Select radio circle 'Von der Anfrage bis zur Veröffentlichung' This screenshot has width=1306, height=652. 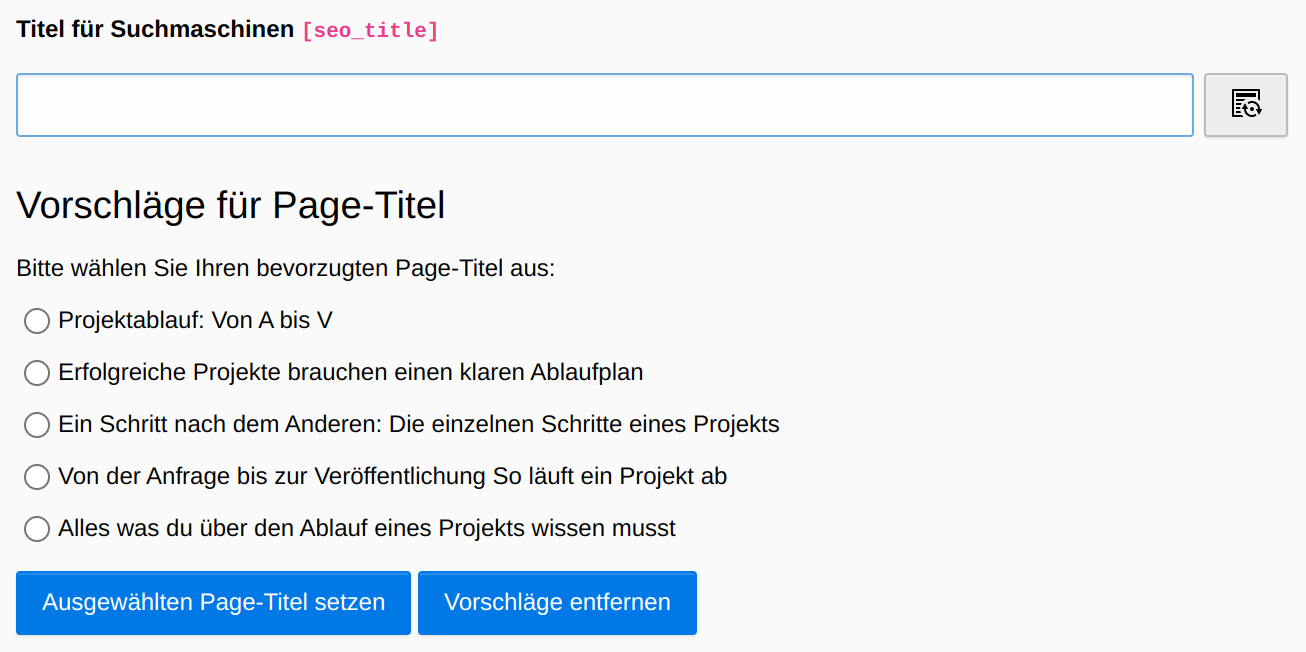(x=37, y=477)
